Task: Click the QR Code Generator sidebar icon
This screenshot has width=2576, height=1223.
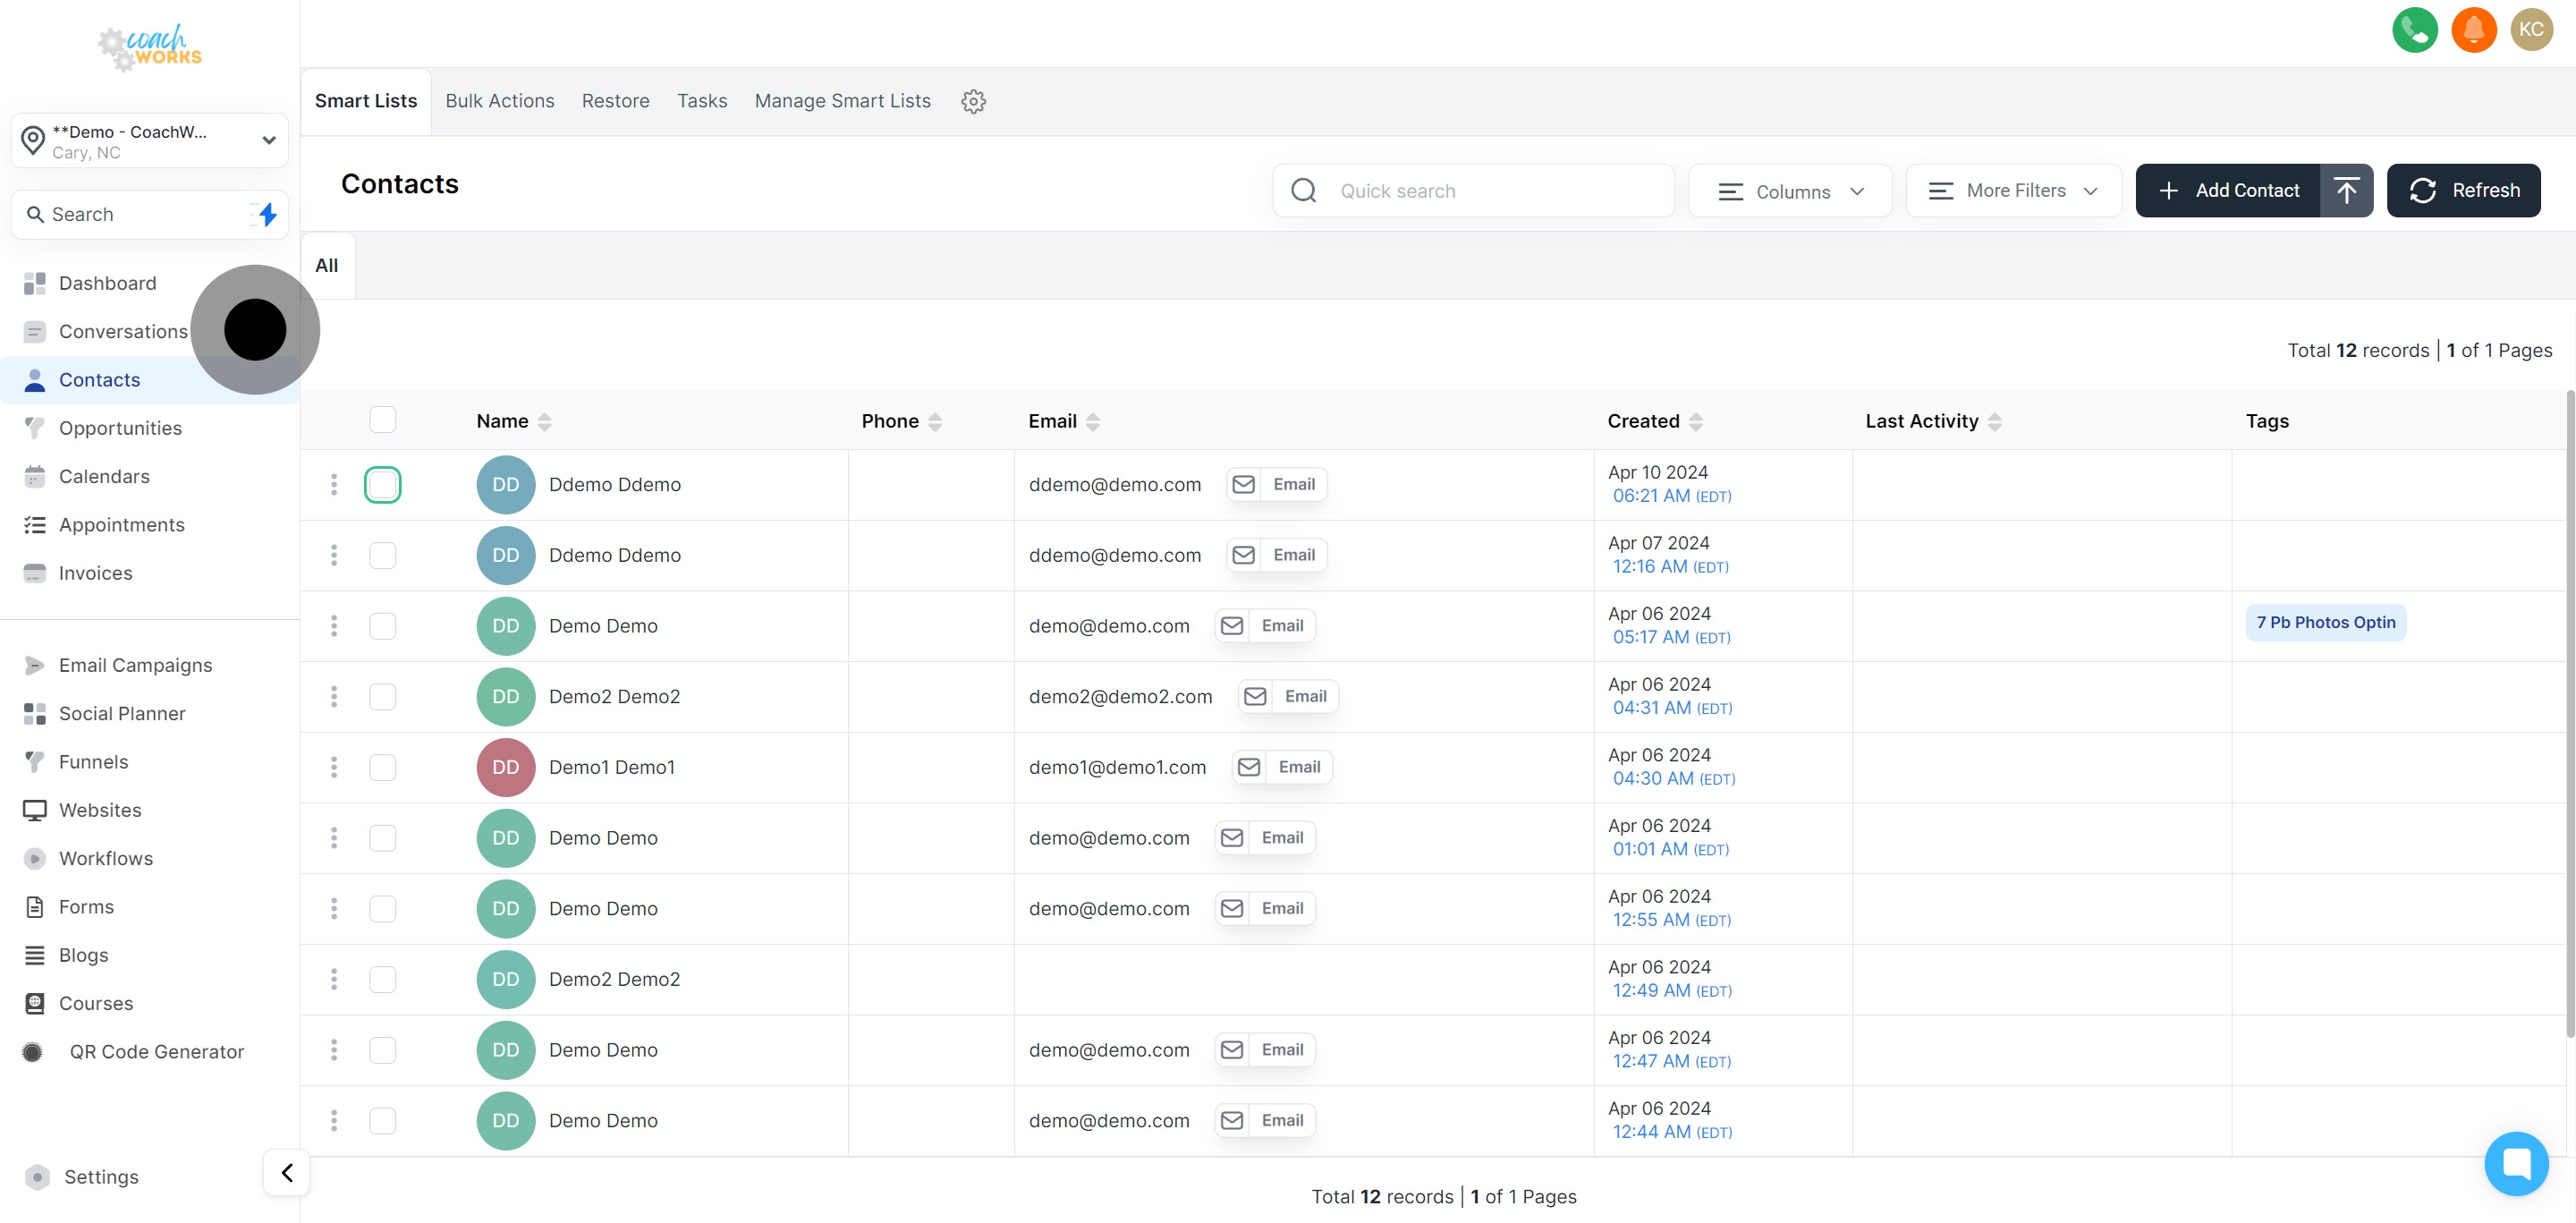Action: pyautogui.click(x=33, y=1052)
